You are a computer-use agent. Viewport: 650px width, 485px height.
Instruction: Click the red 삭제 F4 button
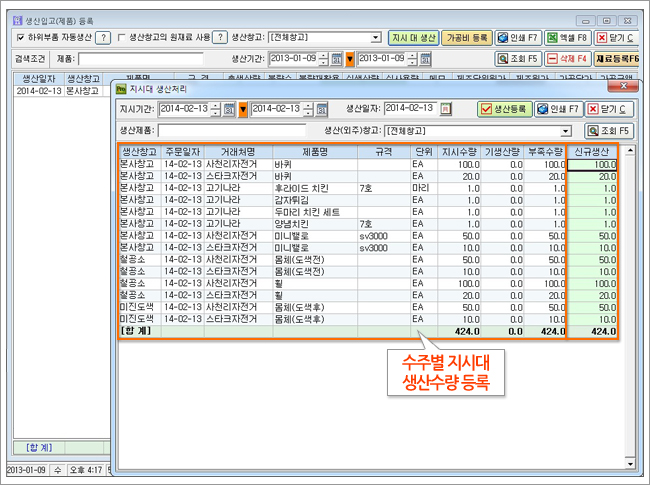tap(568, 59)
